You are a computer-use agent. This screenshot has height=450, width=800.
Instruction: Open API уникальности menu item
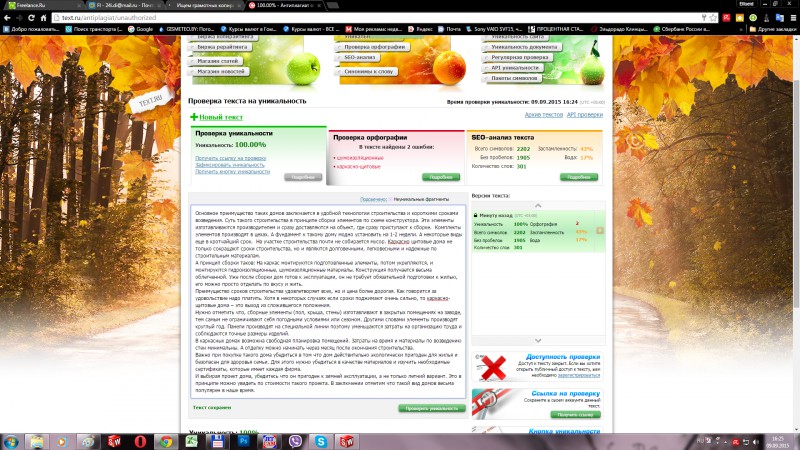514,67
